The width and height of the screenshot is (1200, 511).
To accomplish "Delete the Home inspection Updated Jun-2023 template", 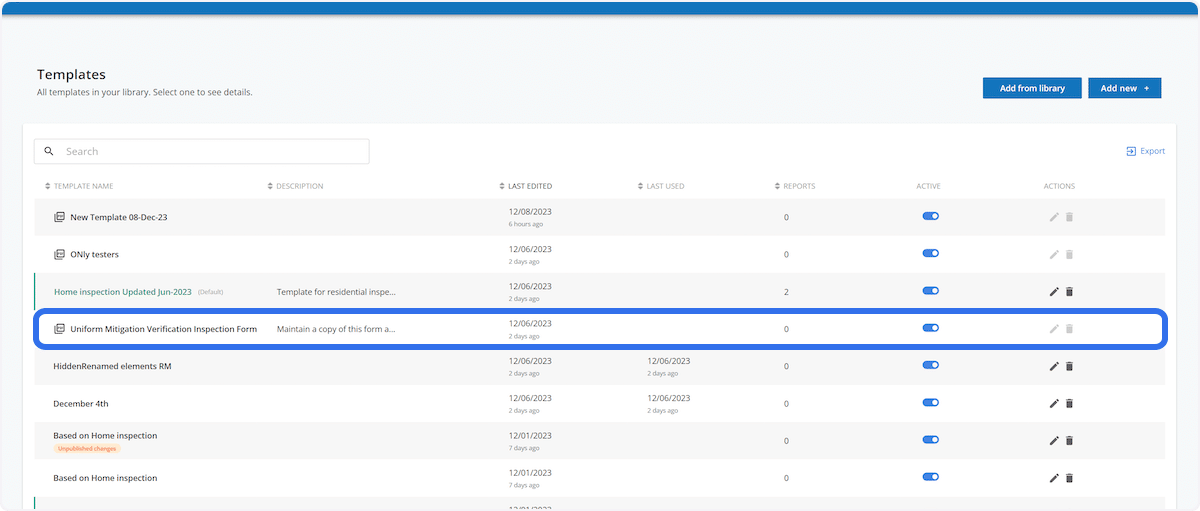I will click(x=1069, y=292).
